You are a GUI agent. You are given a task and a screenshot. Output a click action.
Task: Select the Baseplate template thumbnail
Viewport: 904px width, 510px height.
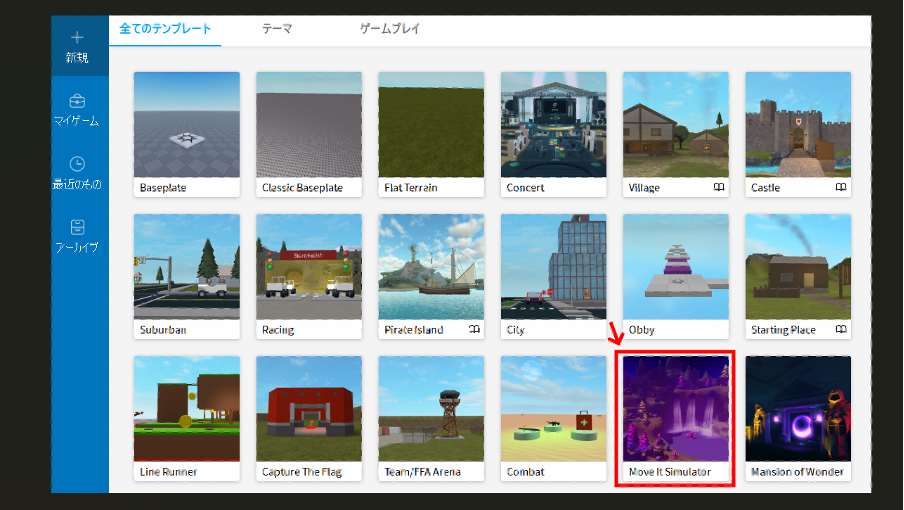(x=187, y=125)
